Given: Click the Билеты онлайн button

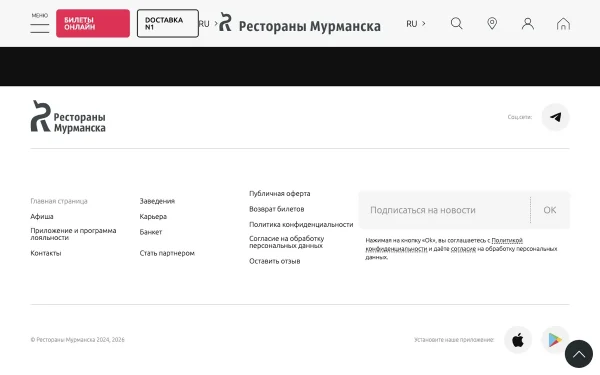Looking at the screenshot, I should click(x=93, y=23).
